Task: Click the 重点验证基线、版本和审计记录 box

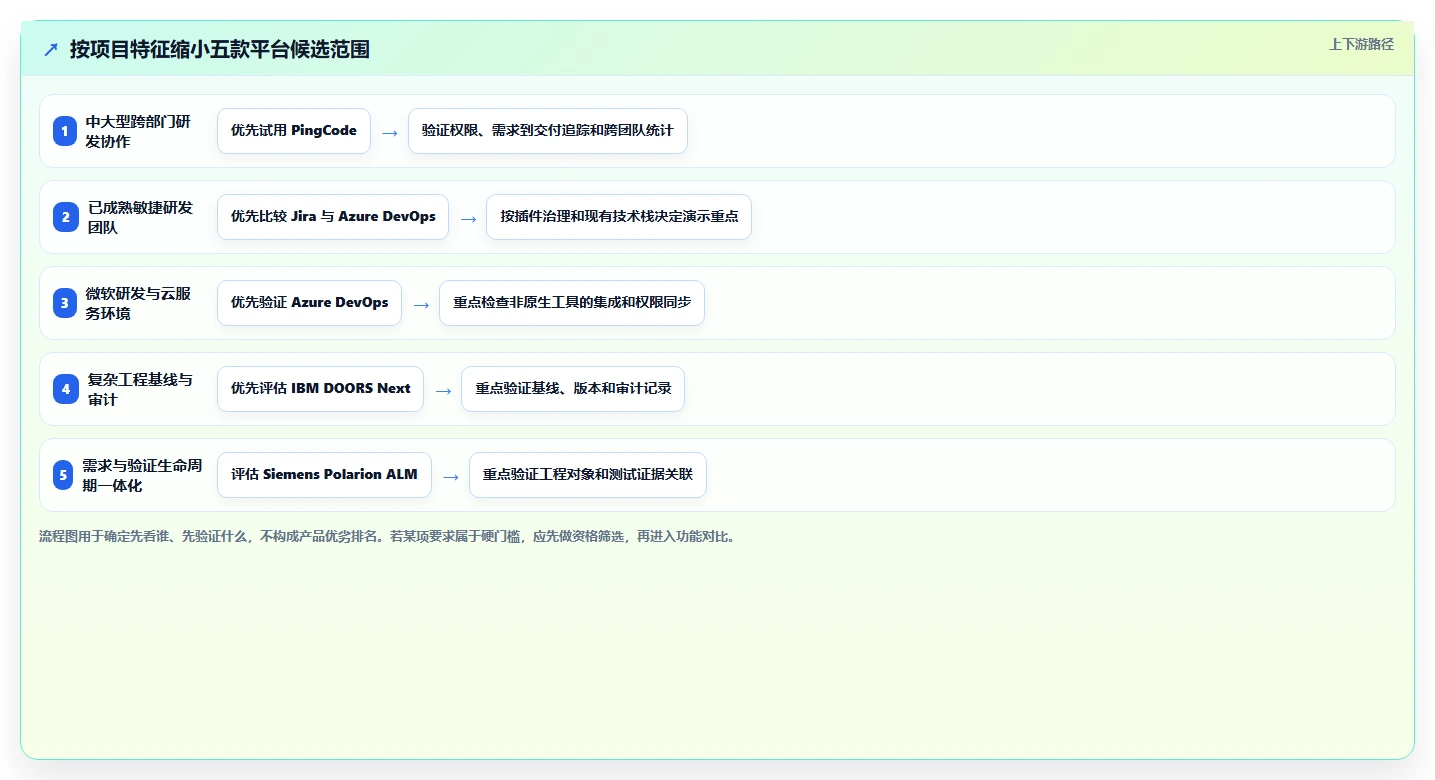Action: click(573, 389)
